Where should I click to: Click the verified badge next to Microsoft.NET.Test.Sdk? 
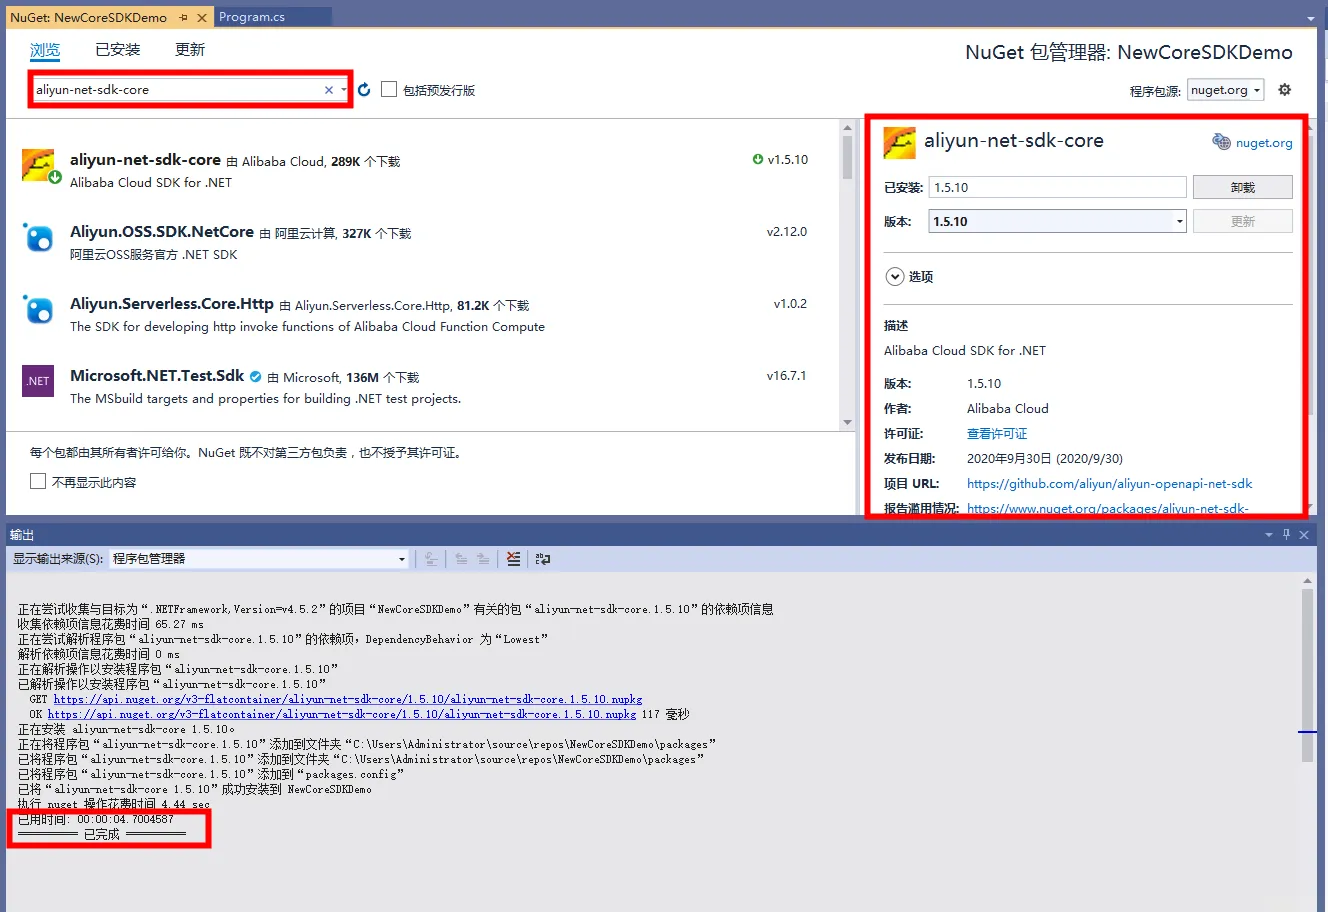[256, 377]
